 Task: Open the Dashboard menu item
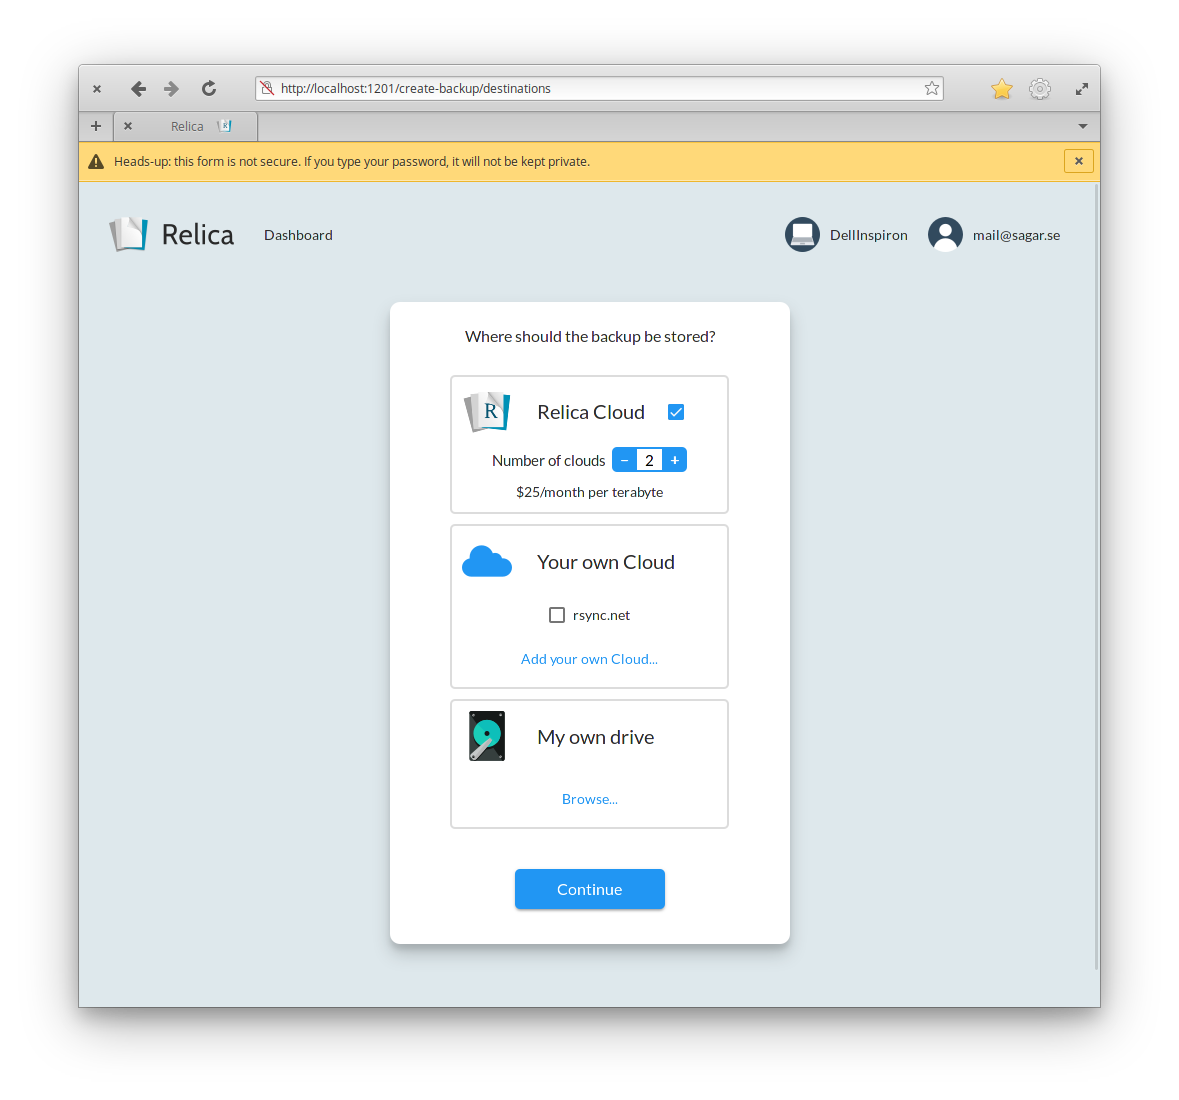tap(298, 235)
